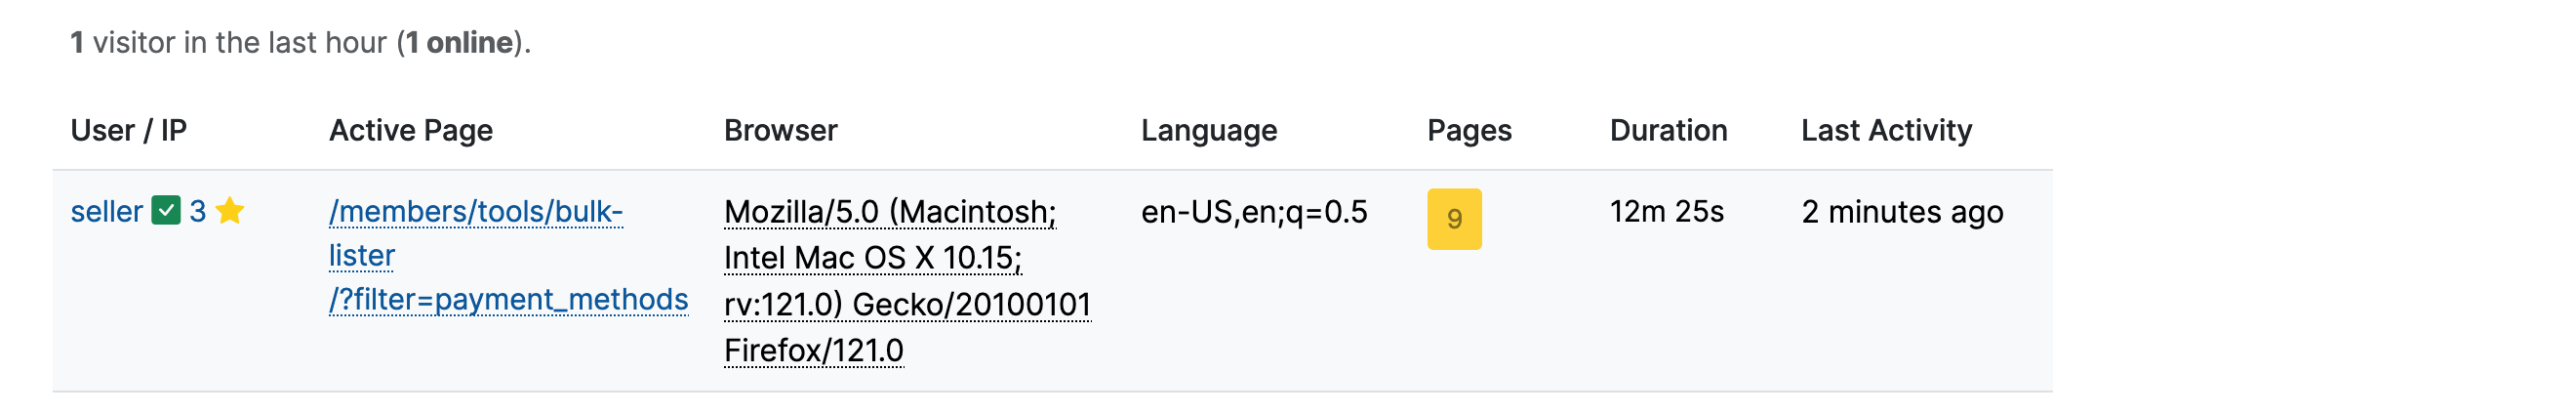Click the 12m 25s duration value
This screenshot has height=414, width=2576.
[x=1666, y=212]
